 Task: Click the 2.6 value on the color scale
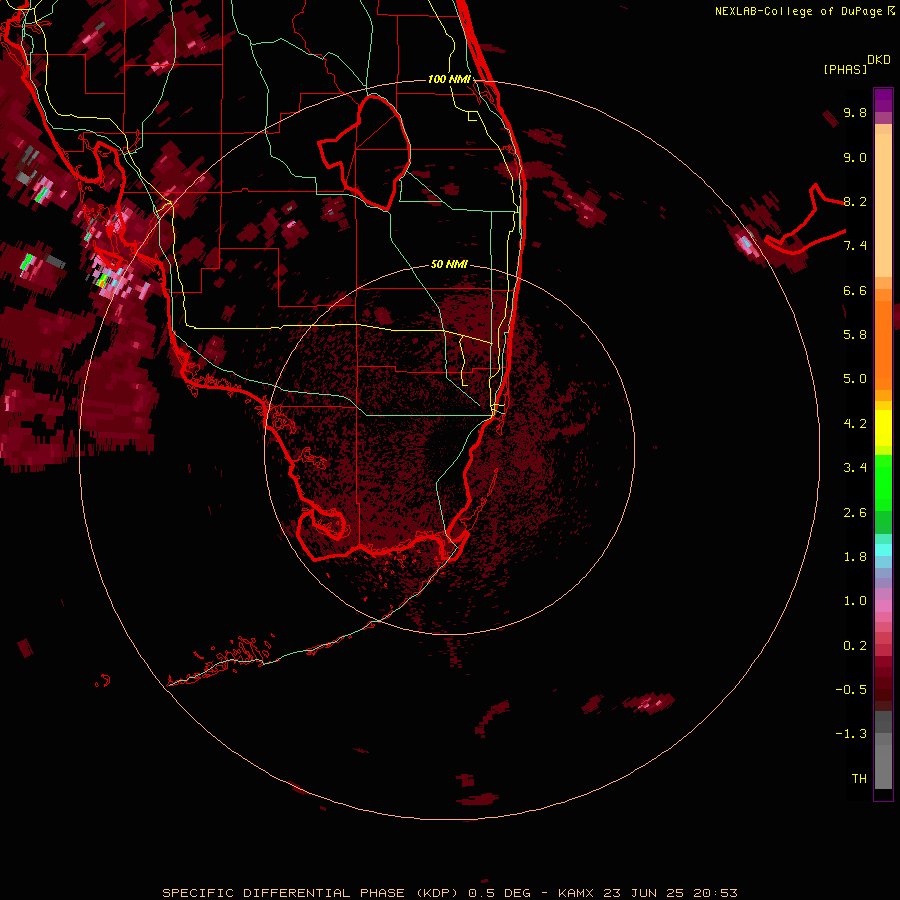(x=855, y=513)
